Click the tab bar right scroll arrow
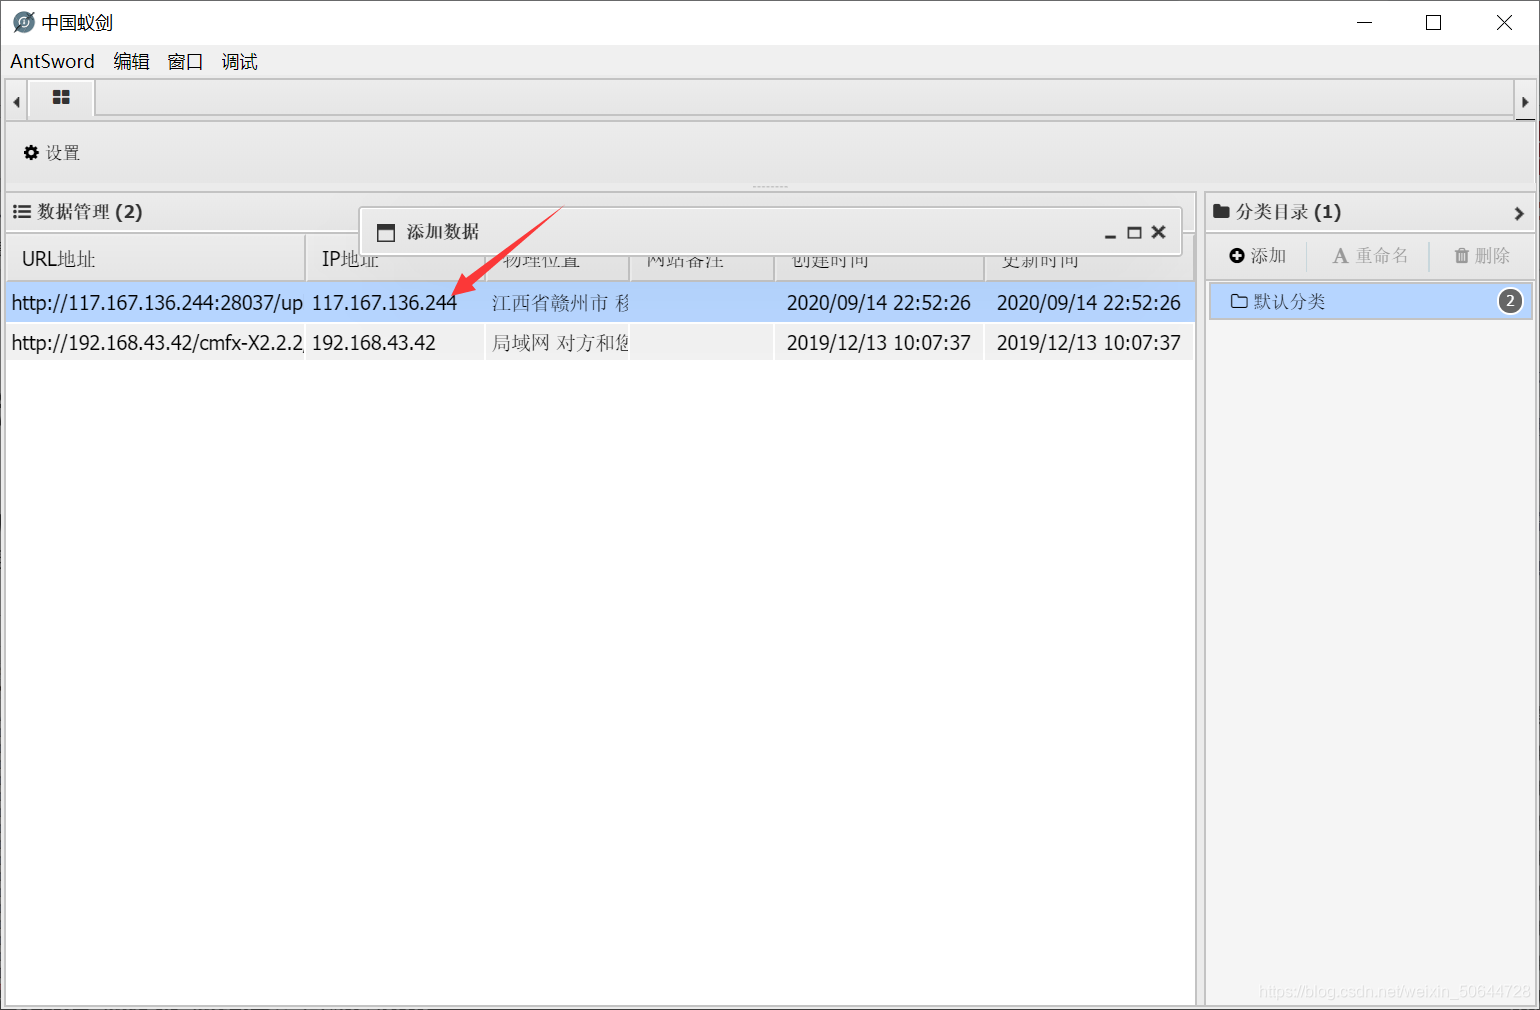 click(1525, 101)
